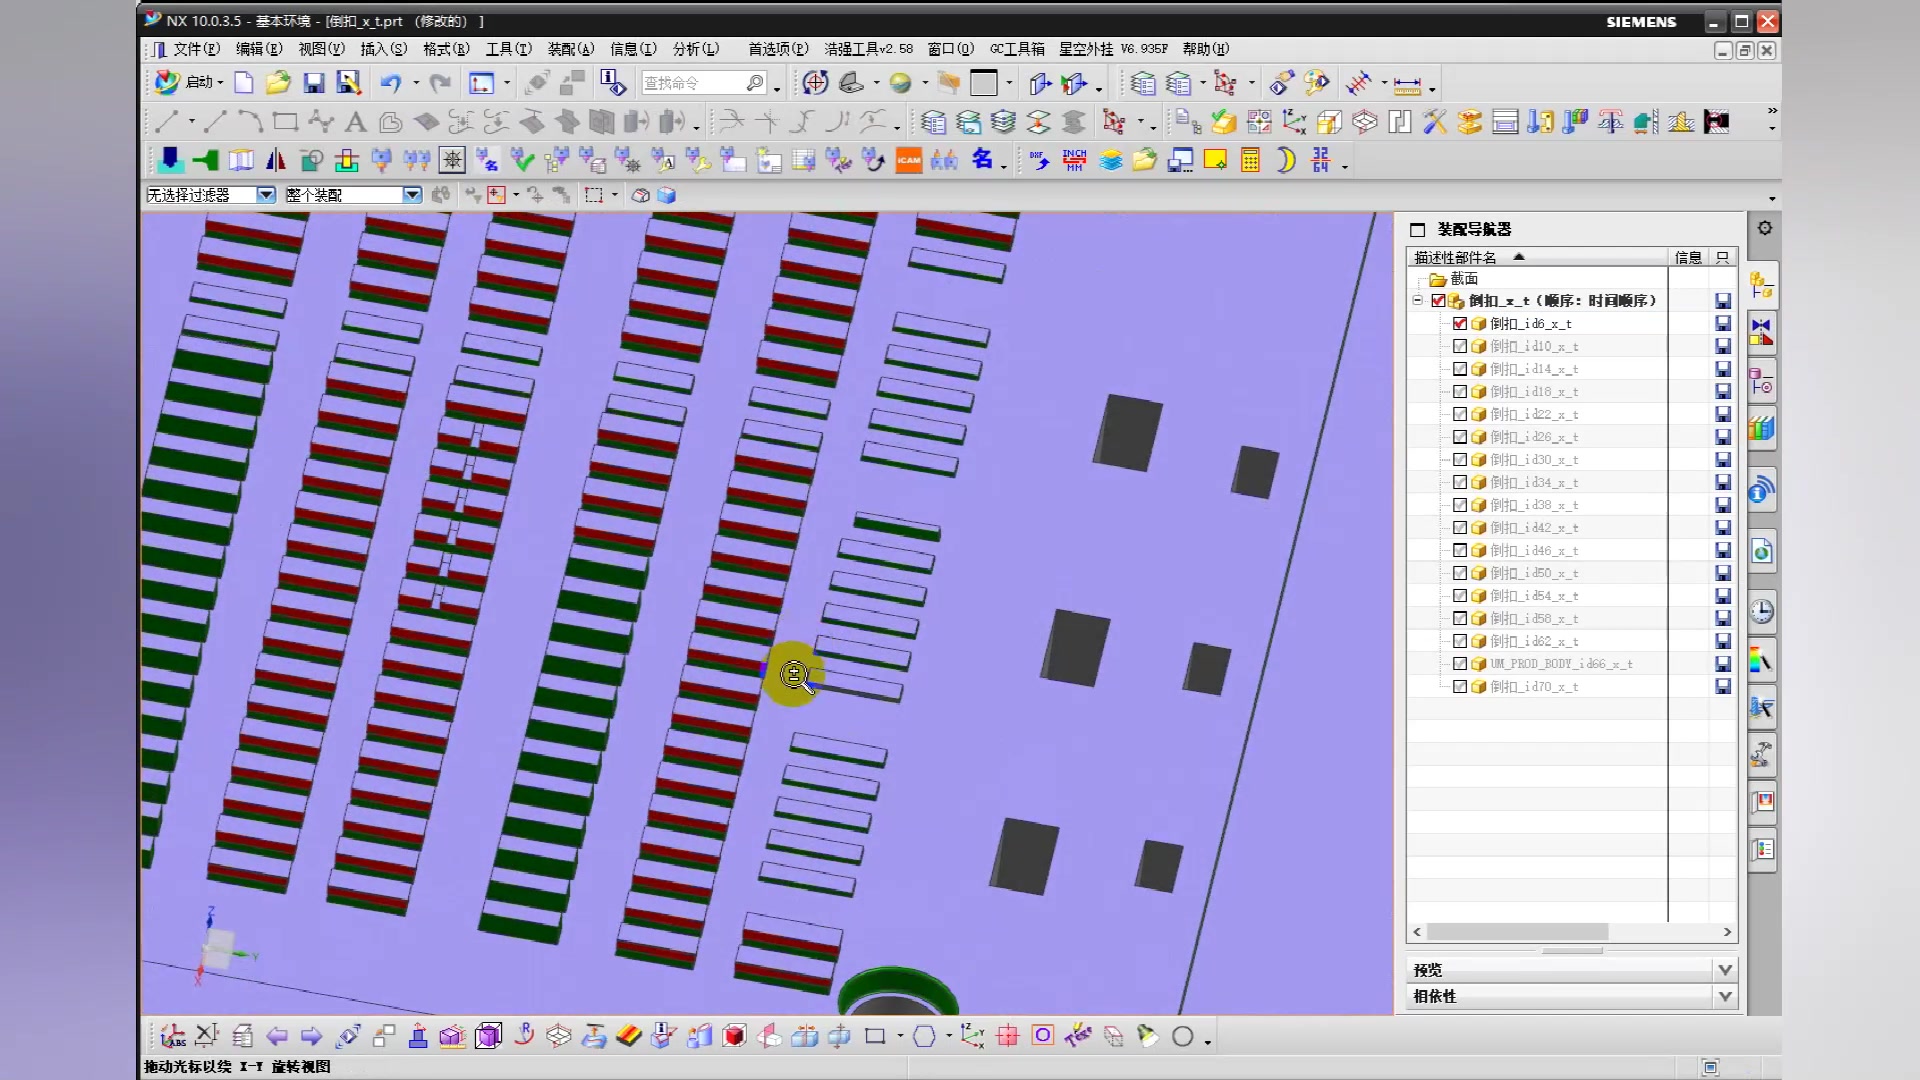Open the 分析(L) menu
Viewport: 1920px width, 1080px height.
coord(695,49)
